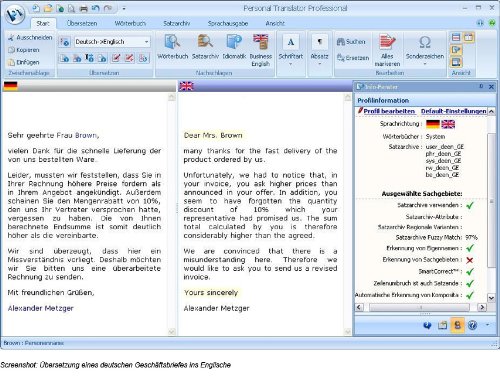Image resolution: width=500 pixels, height=379 pixels.
Task: Click Ausschneiden in the clipboard group
Action: (x=30, y=37)
